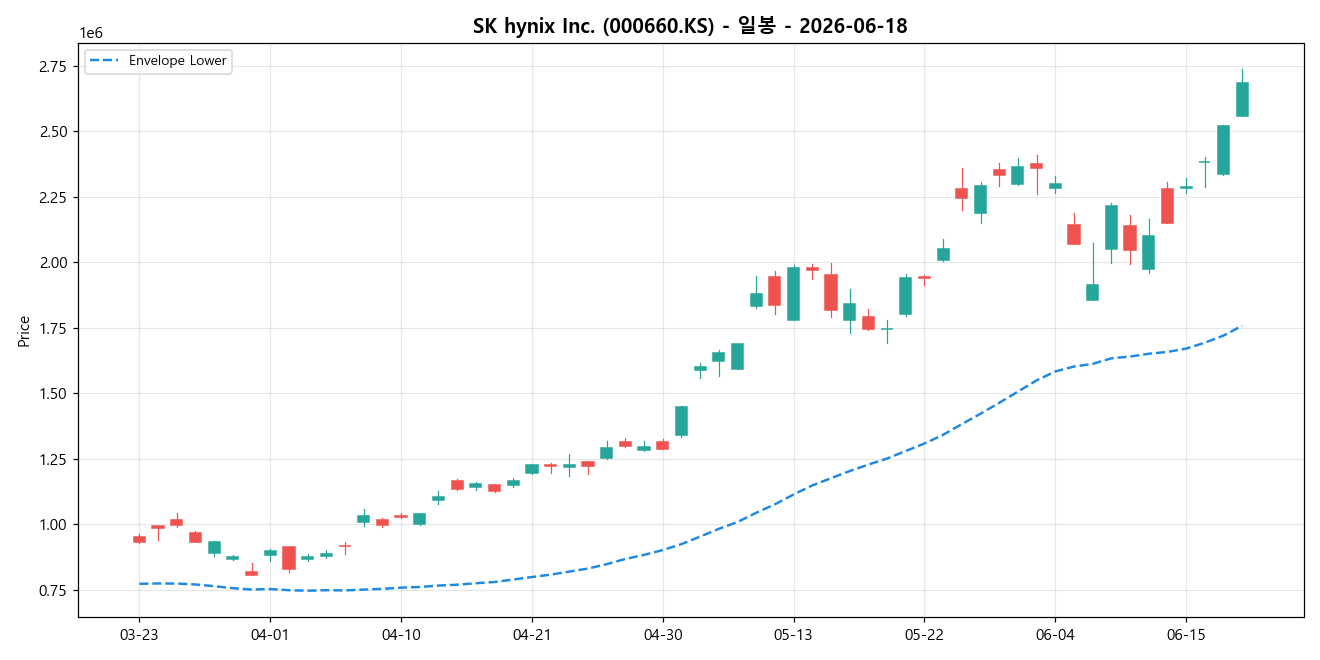Click the 06-04 x-axis date label
Image resolution: width=1320 pixels, height=660 pixels.
(1055, 635)
